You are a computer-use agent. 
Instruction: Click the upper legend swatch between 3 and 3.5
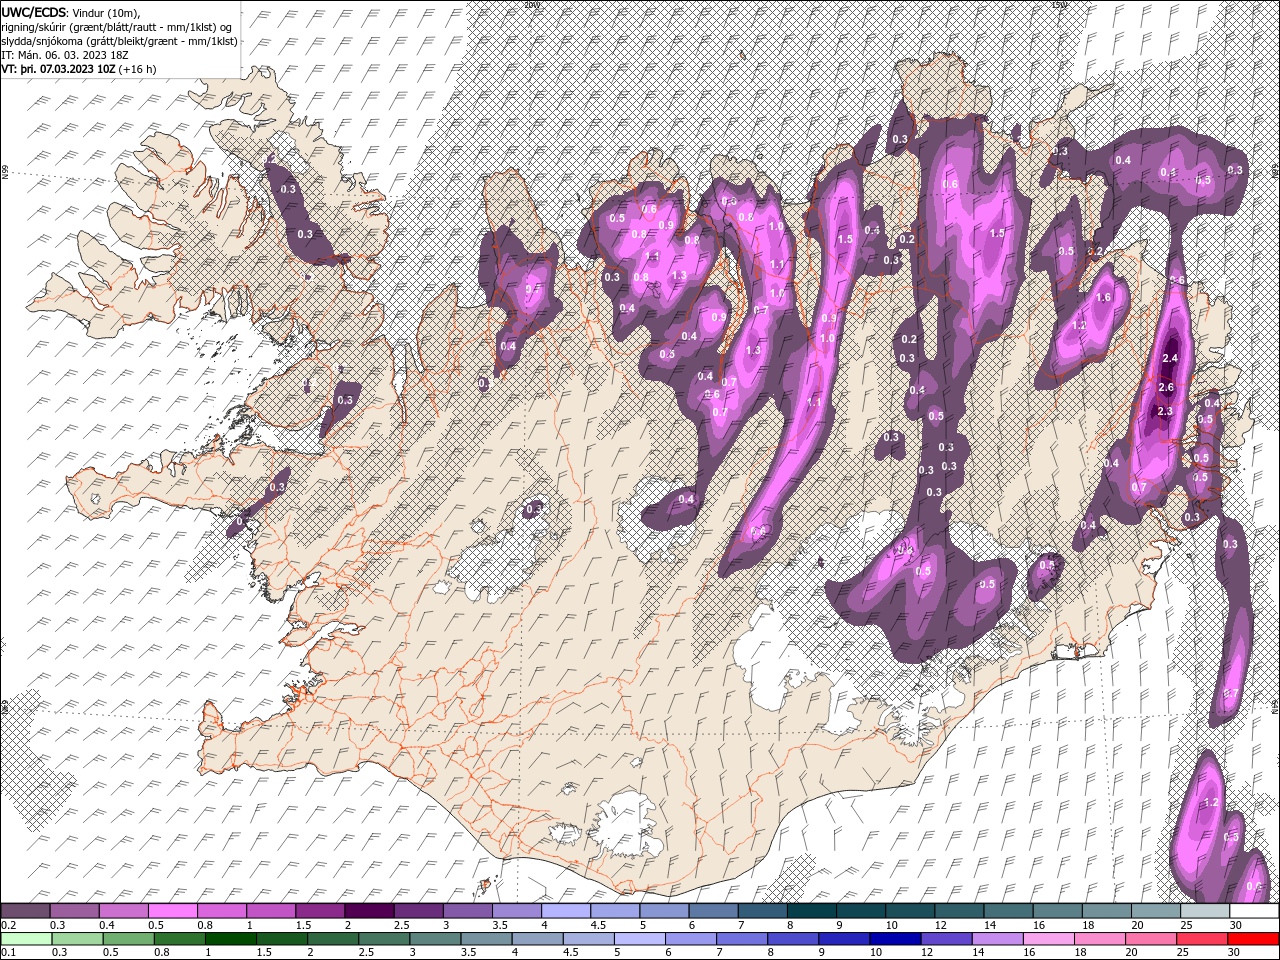tap(467, 911)
